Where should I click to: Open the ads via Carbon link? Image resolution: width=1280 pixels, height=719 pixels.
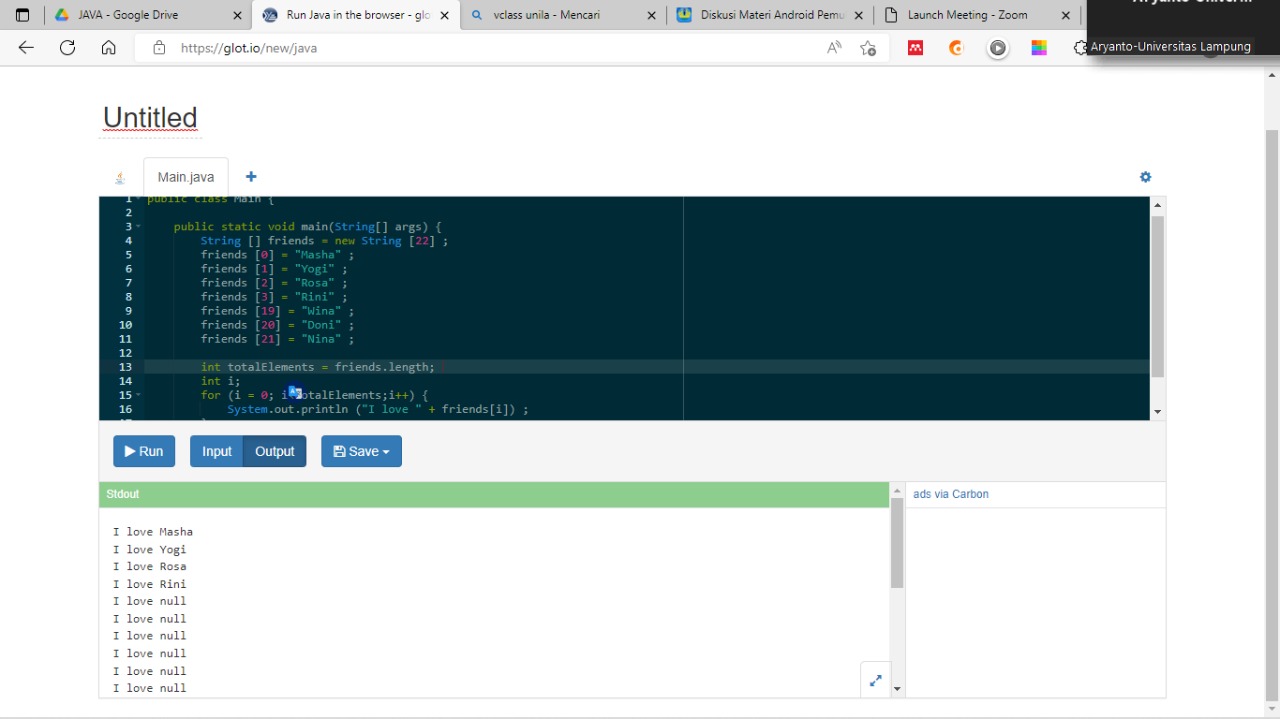coord(950,494)
